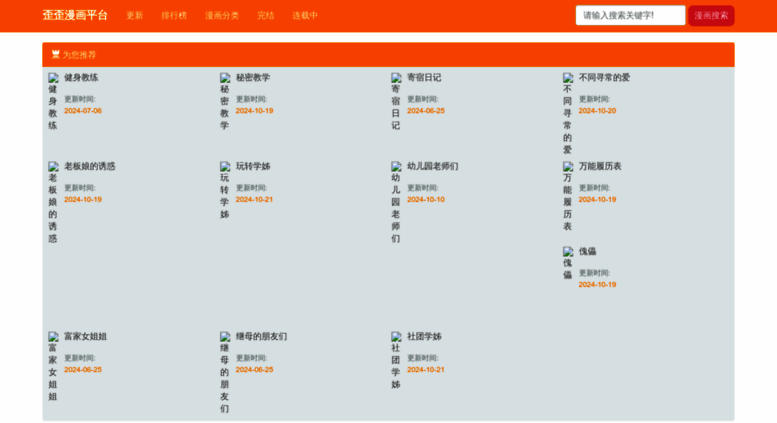Open the 更新 menu item
This screenshot has height=423, width=777.
pyautogui.click(x=135, y=15)
